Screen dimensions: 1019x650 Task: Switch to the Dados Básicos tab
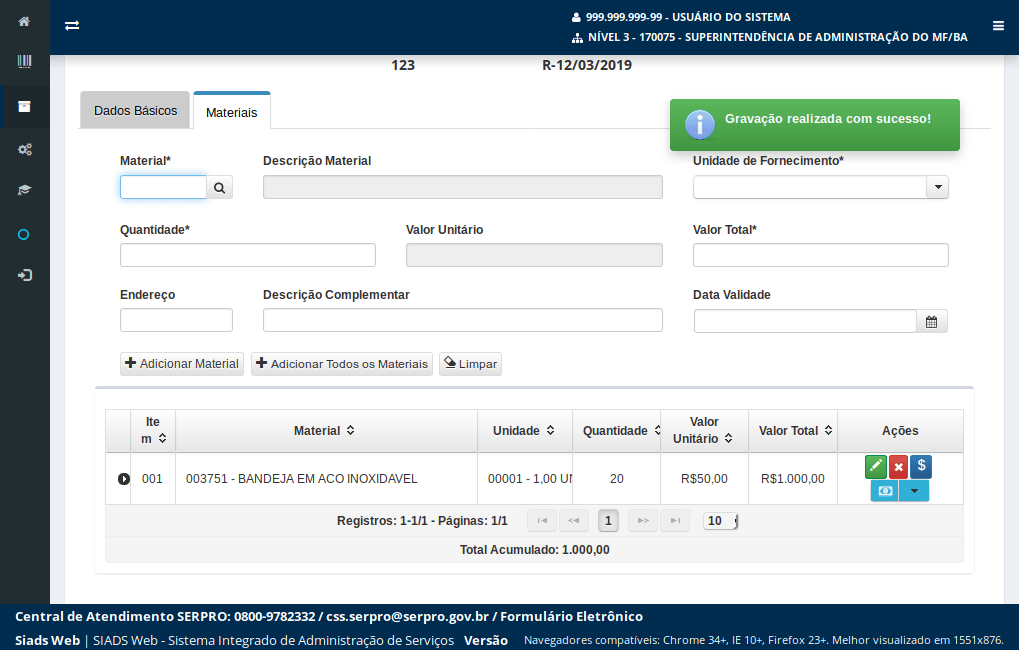(135, 111)
